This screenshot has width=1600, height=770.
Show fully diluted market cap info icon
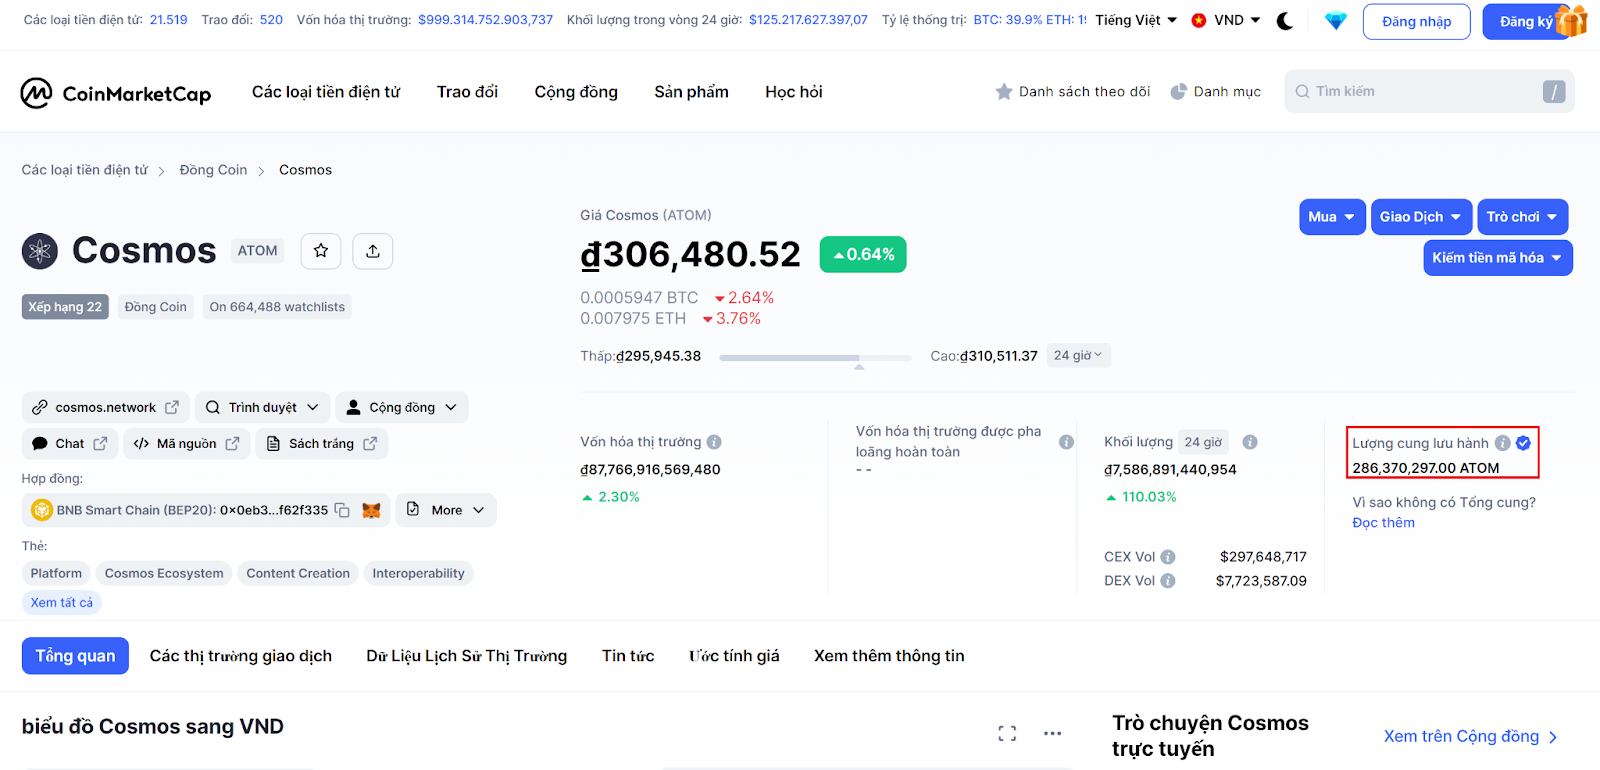click(1067, 442)
